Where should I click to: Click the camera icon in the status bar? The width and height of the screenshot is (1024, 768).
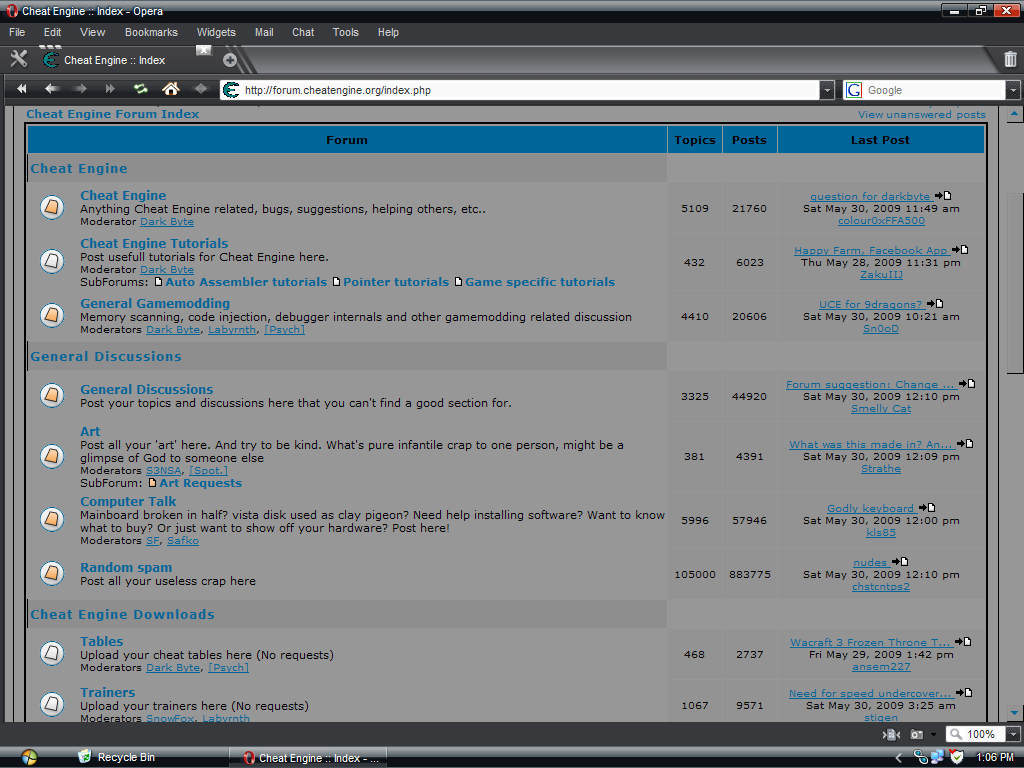click(x=918, y=735)
